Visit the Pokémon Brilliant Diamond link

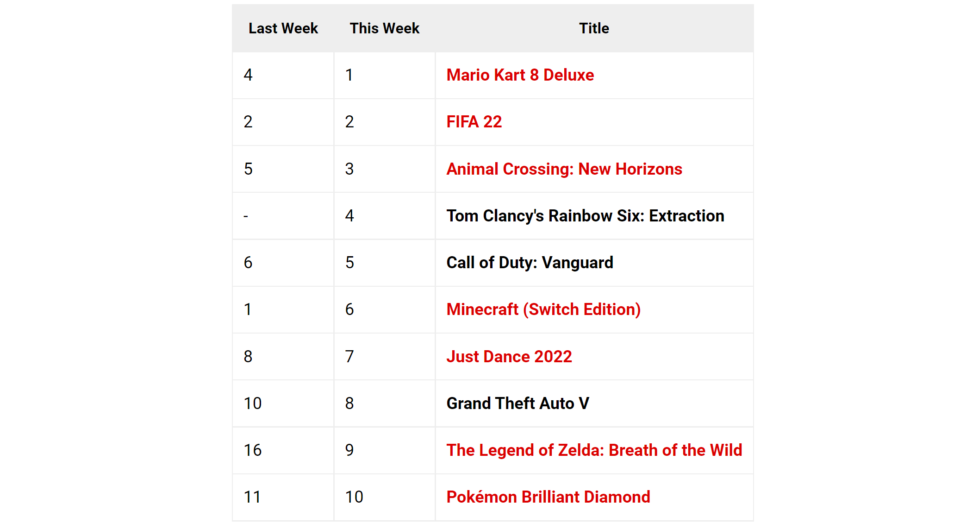548,497
